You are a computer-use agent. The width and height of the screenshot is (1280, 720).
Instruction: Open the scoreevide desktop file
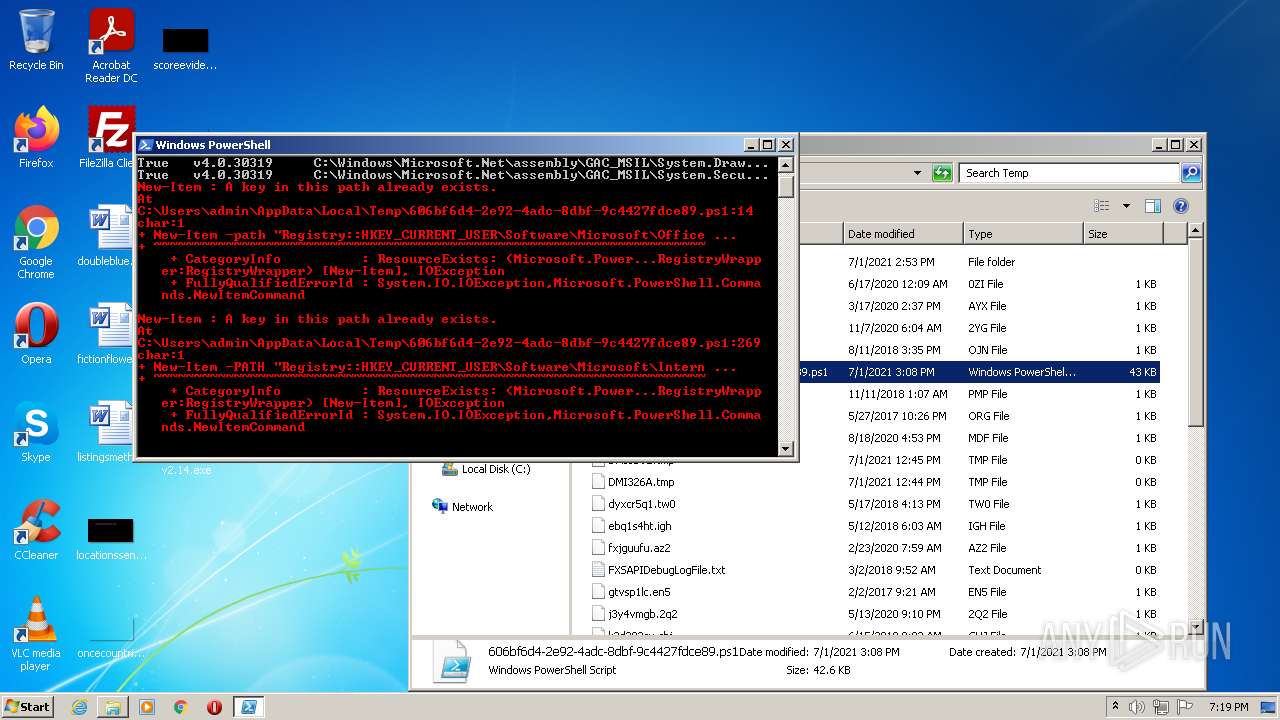(185, 48)
